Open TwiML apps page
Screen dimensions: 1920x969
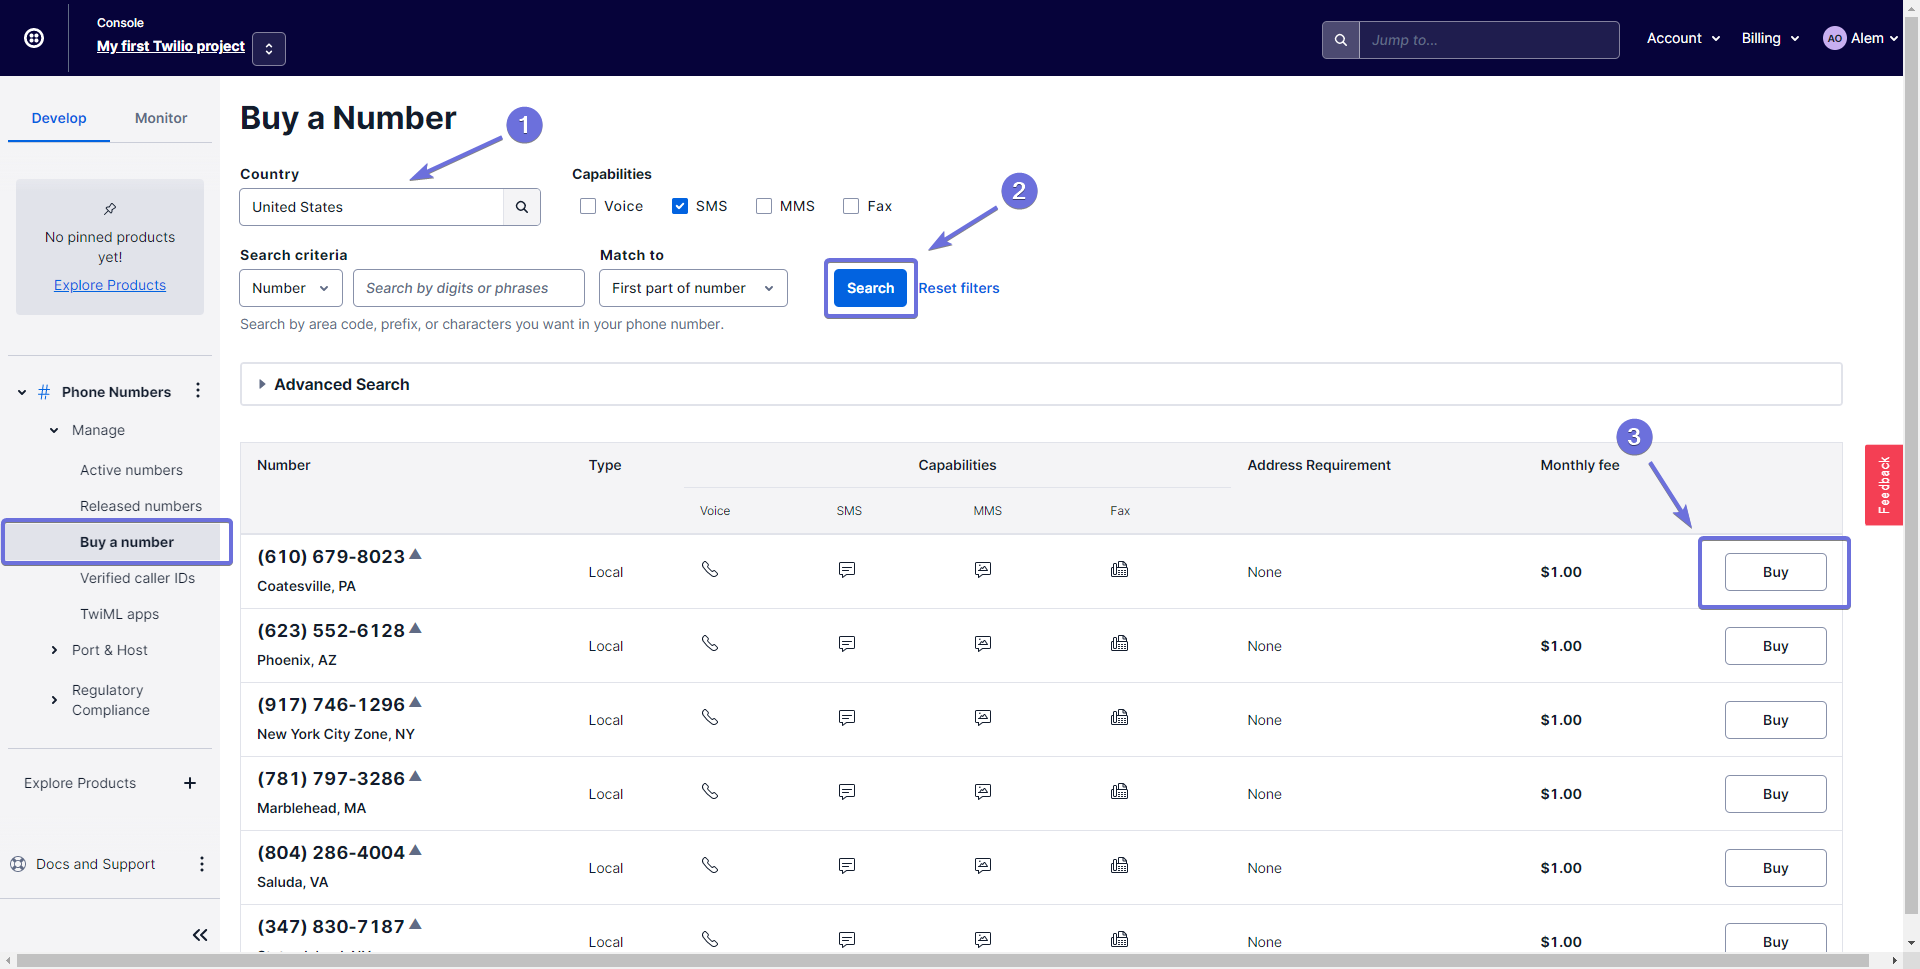point(119,614)
